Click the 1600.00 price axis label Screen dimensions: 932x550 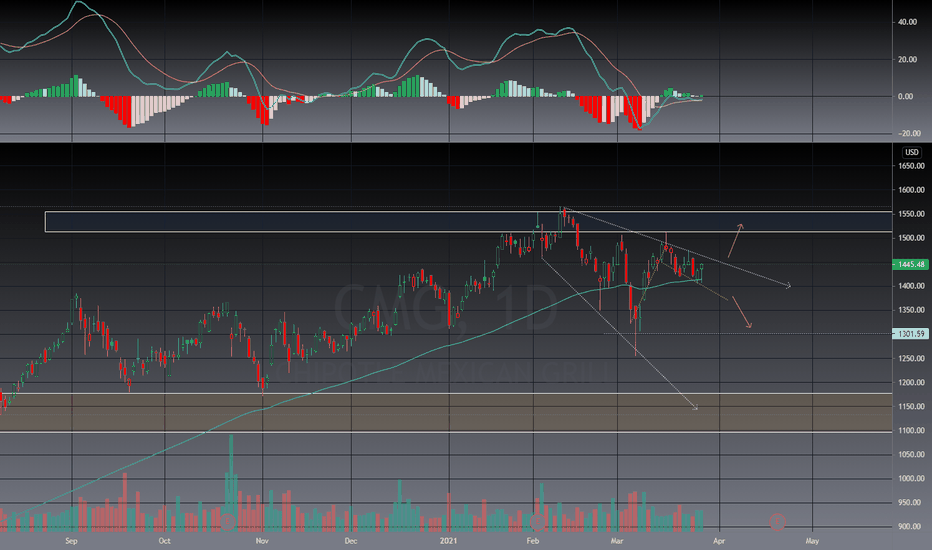(911, 190)
